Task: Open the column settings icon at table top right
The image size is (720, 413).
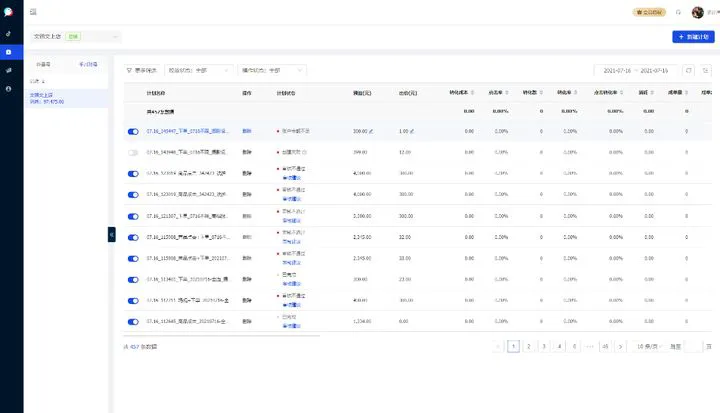Action: pyautogui.click(x=704, y=70)
